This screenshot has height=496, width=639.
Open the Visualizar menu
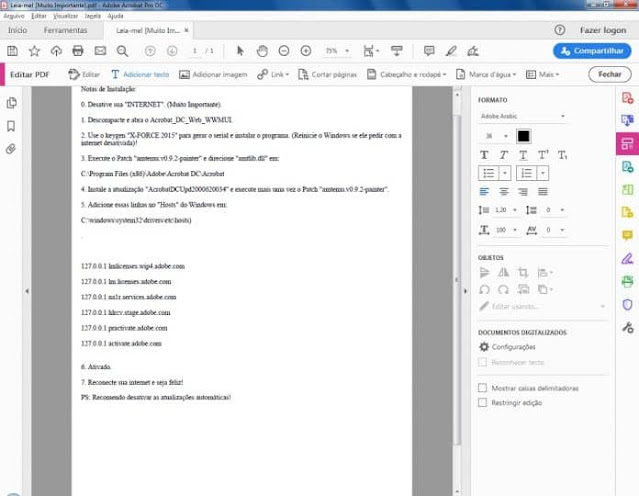(x=65, y=16)
